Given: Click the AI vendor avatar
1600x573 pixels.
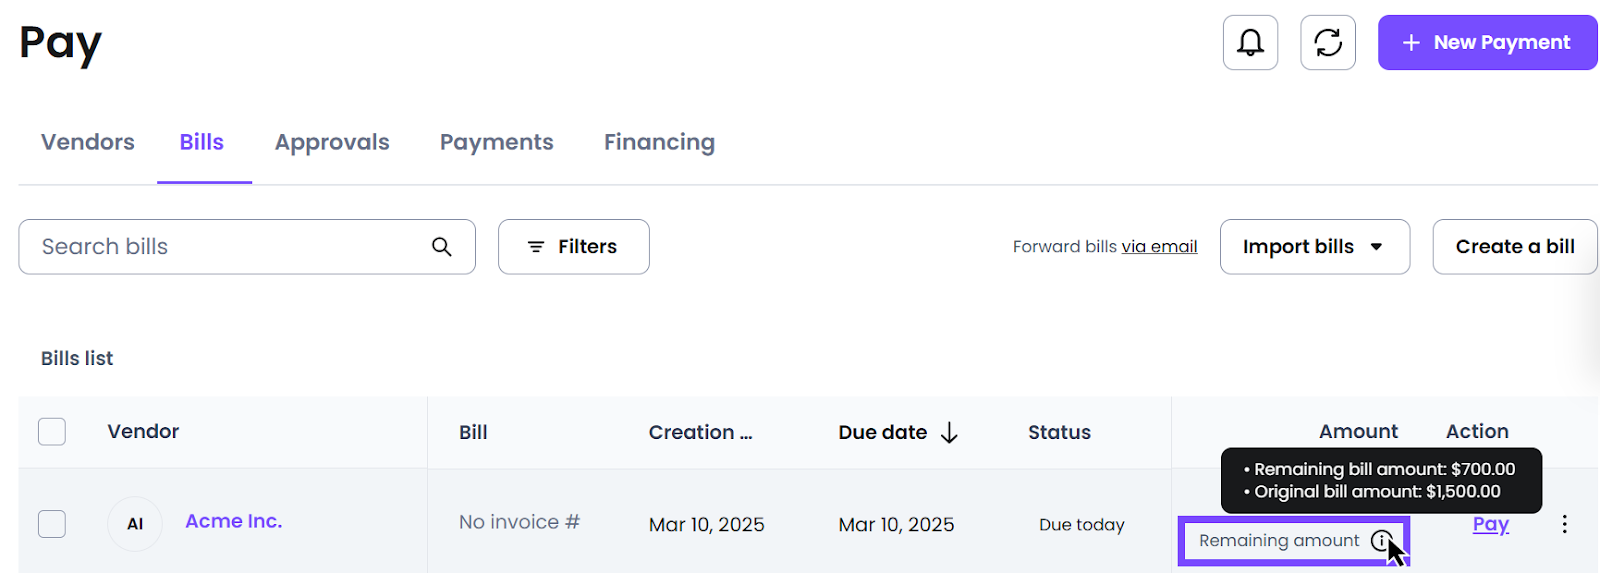Looking at the screenshot, I should click(135, 524).
